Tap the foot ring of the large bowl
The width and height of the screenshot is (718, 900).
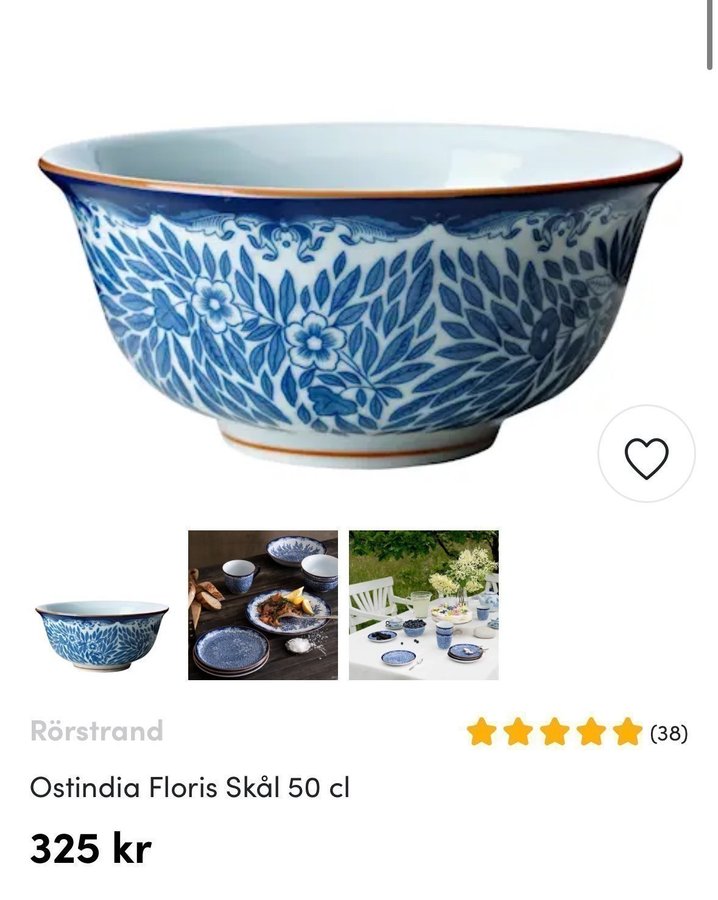(x=359, y=448)
